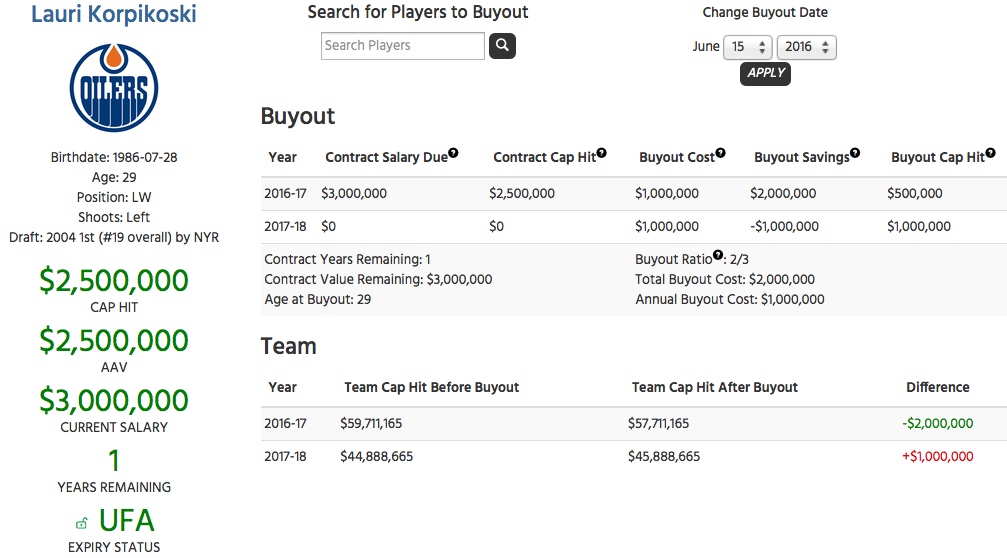Select the 2016-17 row in the Buyout table
The height and width of the screenshot is (558, 1007).
coord(634,193)
